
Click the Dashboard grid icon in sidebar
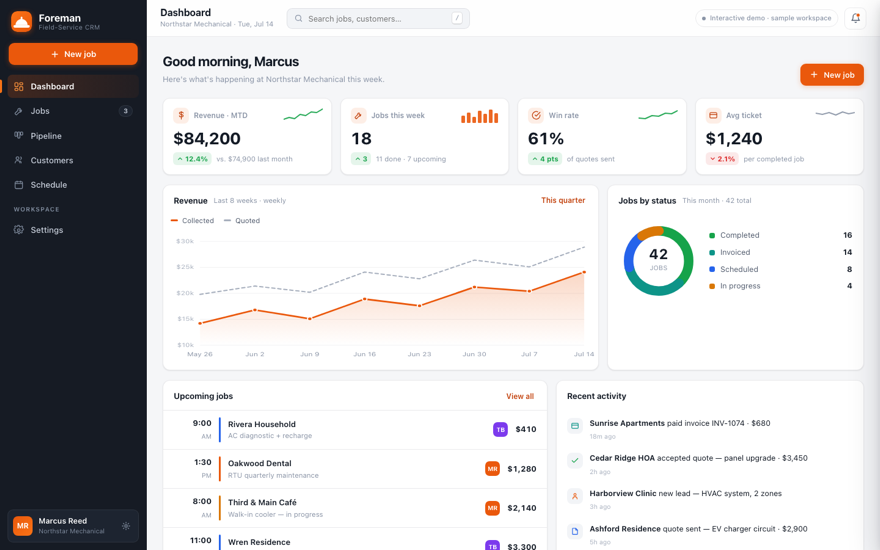pyautogui.click(x=19, y=86)
